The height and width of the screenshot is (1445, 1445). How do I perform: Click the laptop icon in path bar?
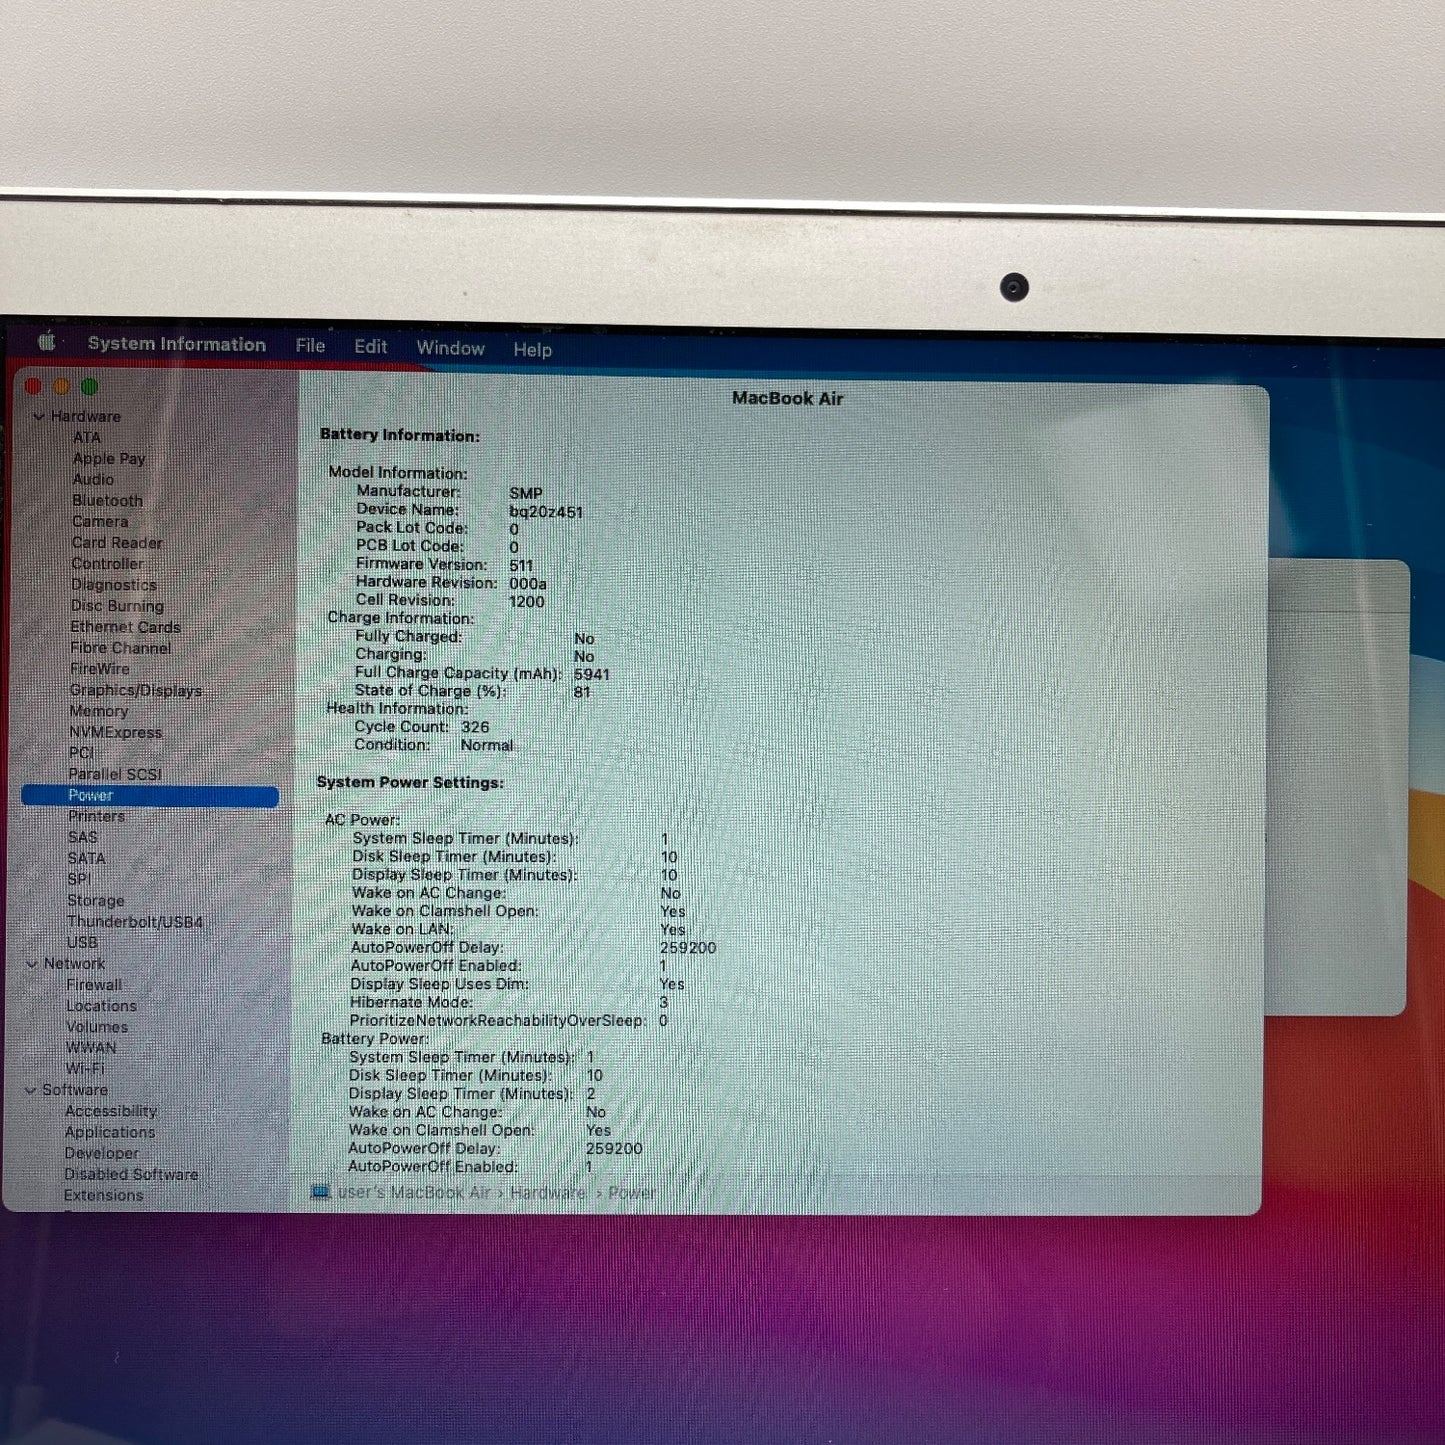[x=320, y=1192]
